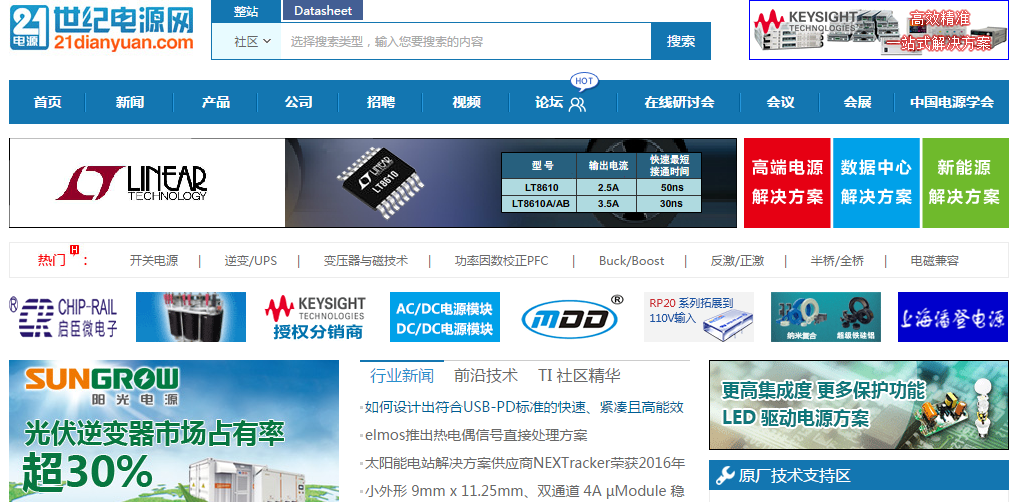Open the AC/DC电源模块 sponsor banner
This screenshot has height=502, width=1010.
coord(444,316)
